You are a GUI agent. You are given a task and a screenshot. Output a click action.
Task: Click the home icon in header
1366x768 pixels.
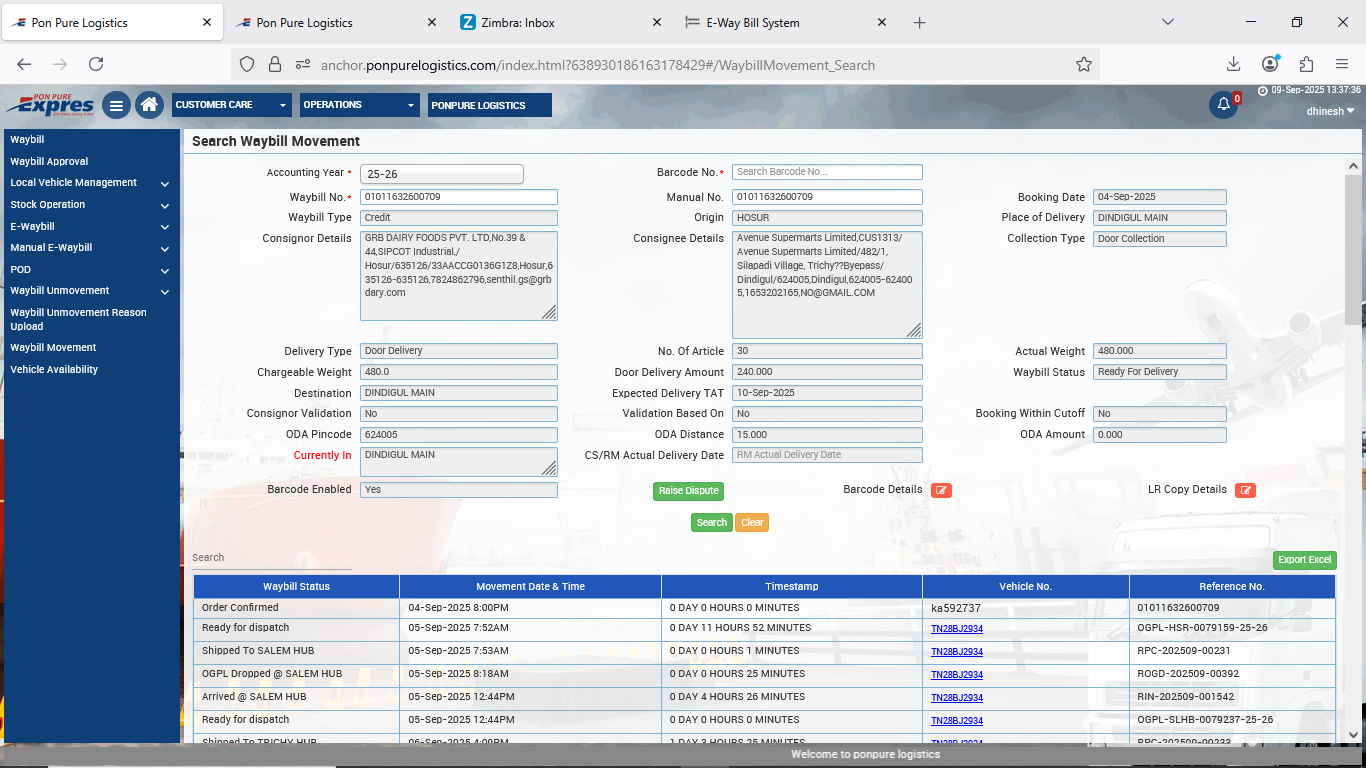pos(150,105)
